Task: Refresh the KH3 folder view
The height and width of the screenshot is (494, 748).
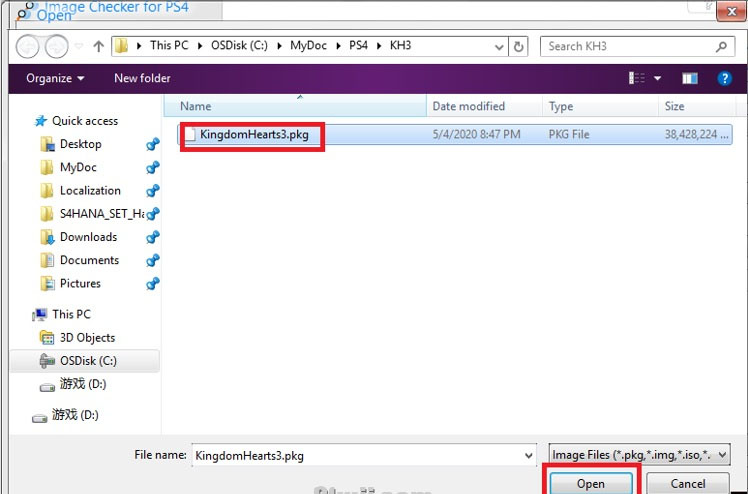Action: point(518,46)
